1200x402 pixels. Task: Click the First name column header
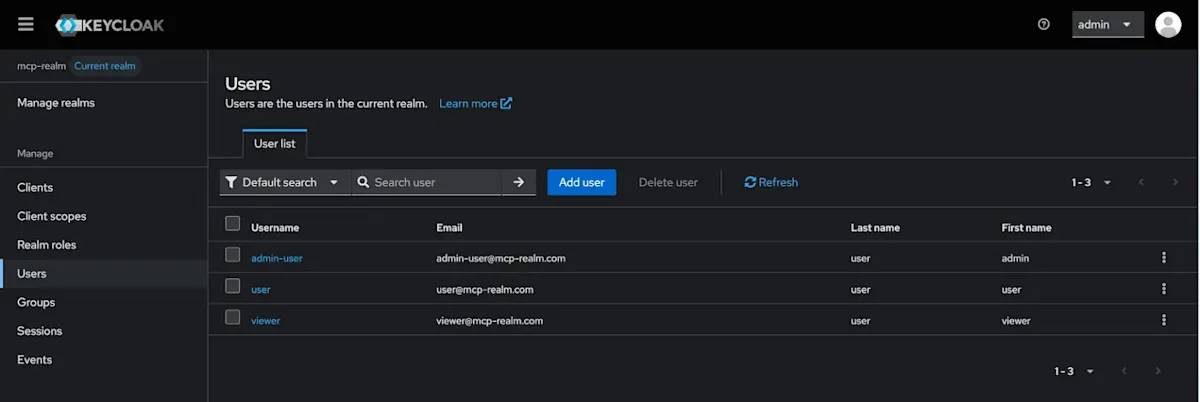pyautogui.click(x=1026, y=227)
